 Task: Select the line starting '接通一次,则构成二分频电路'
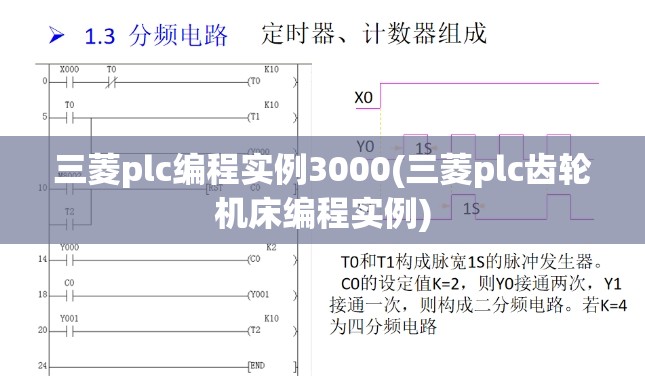(x=478, y=305)
